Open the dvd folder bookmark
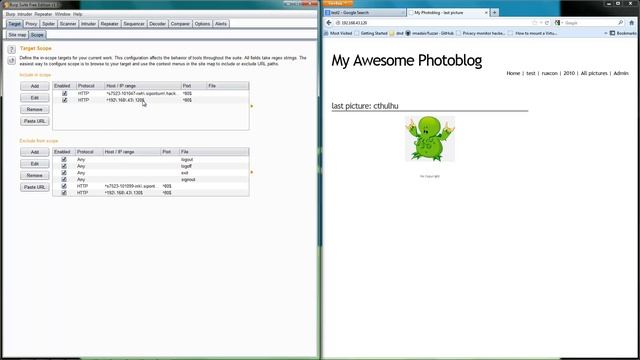The width and height of the screenshot is (640, 360). (x=396, y=33)
